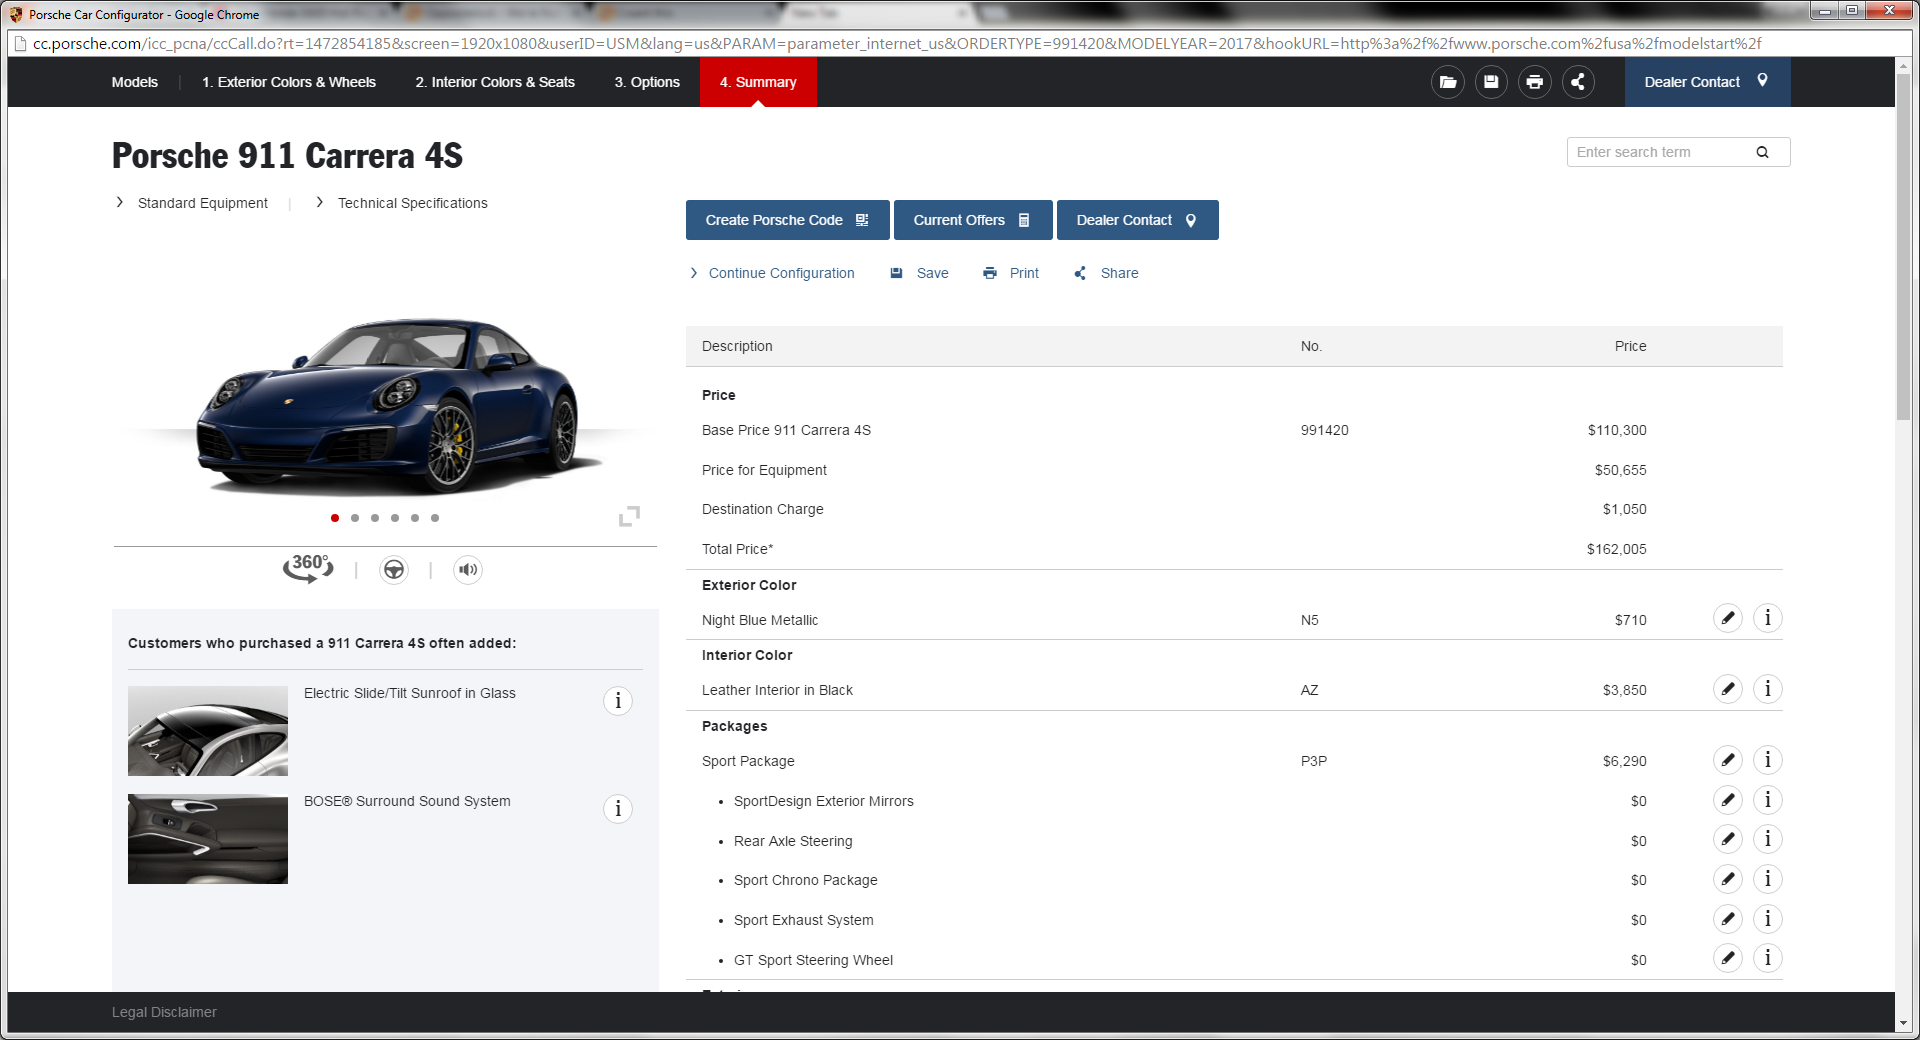Select the sixth car image dot

pyautogui.click(x=435, y=518)
